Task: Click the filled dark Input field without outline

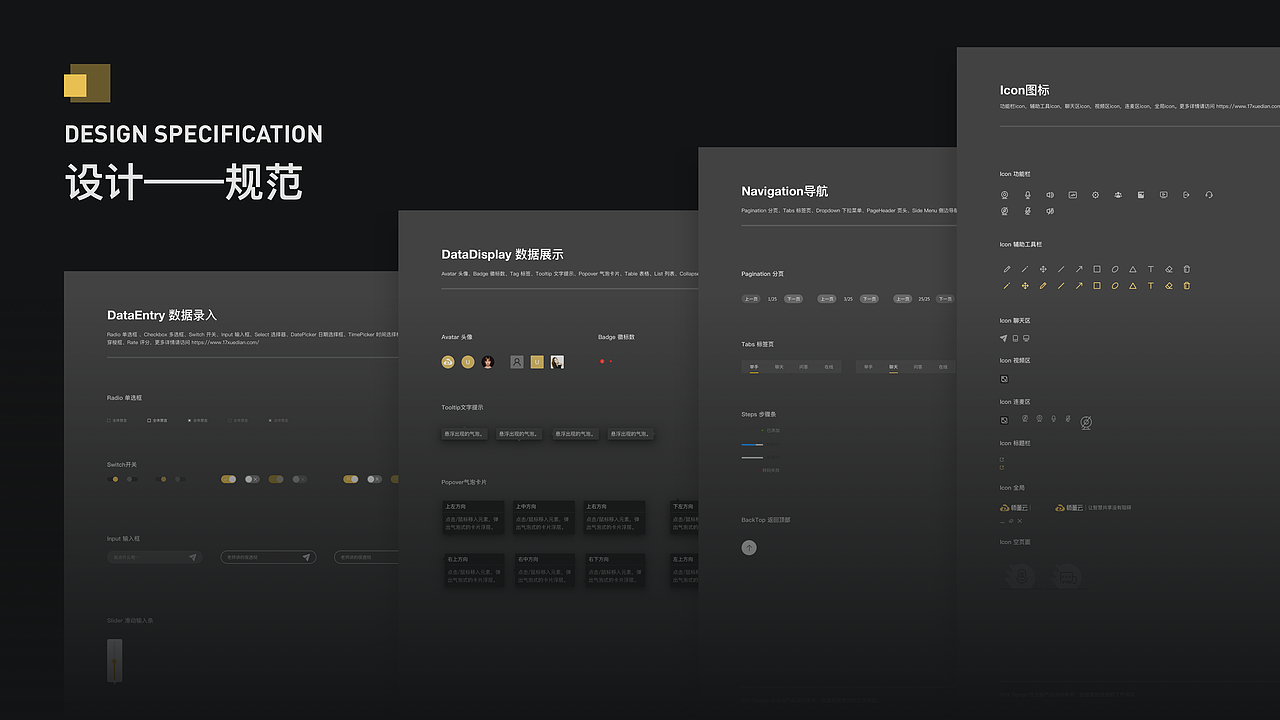Action: coord(155,557)
